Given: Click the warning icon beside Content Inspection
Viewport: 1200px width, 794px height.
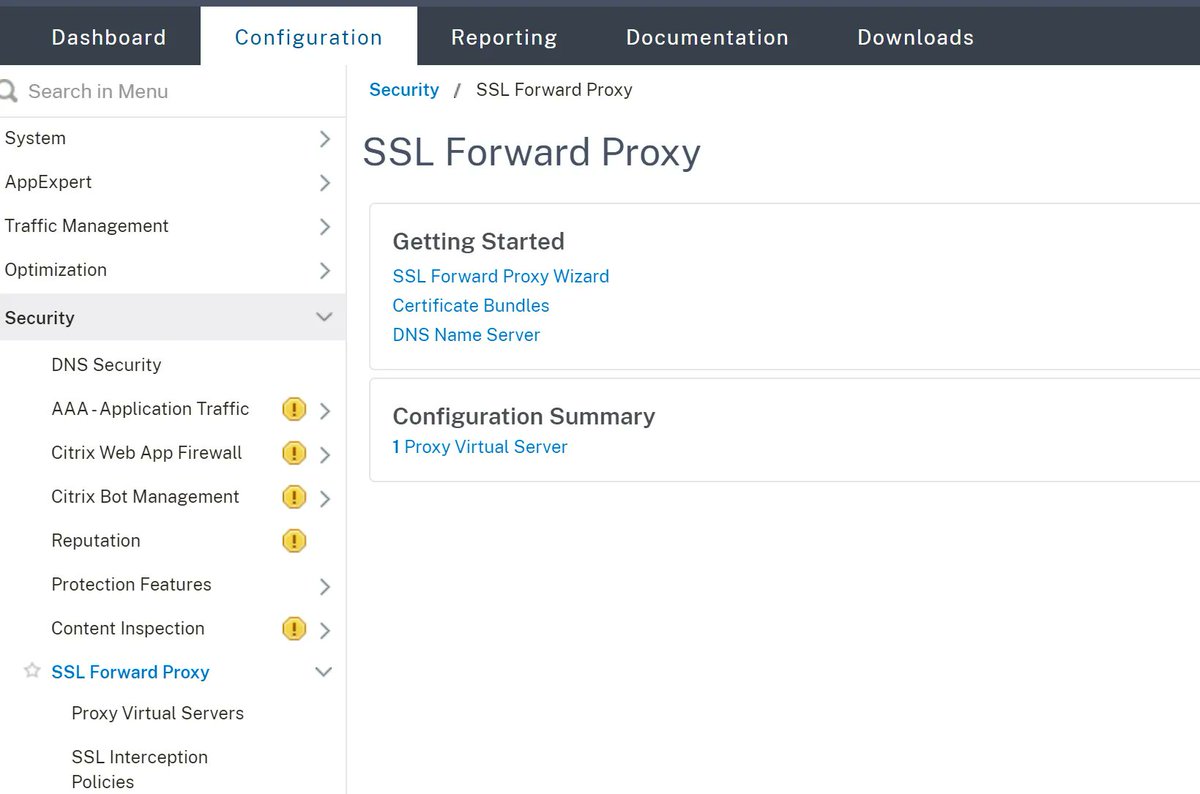Looking at the screenshot, I should point(294,629).
